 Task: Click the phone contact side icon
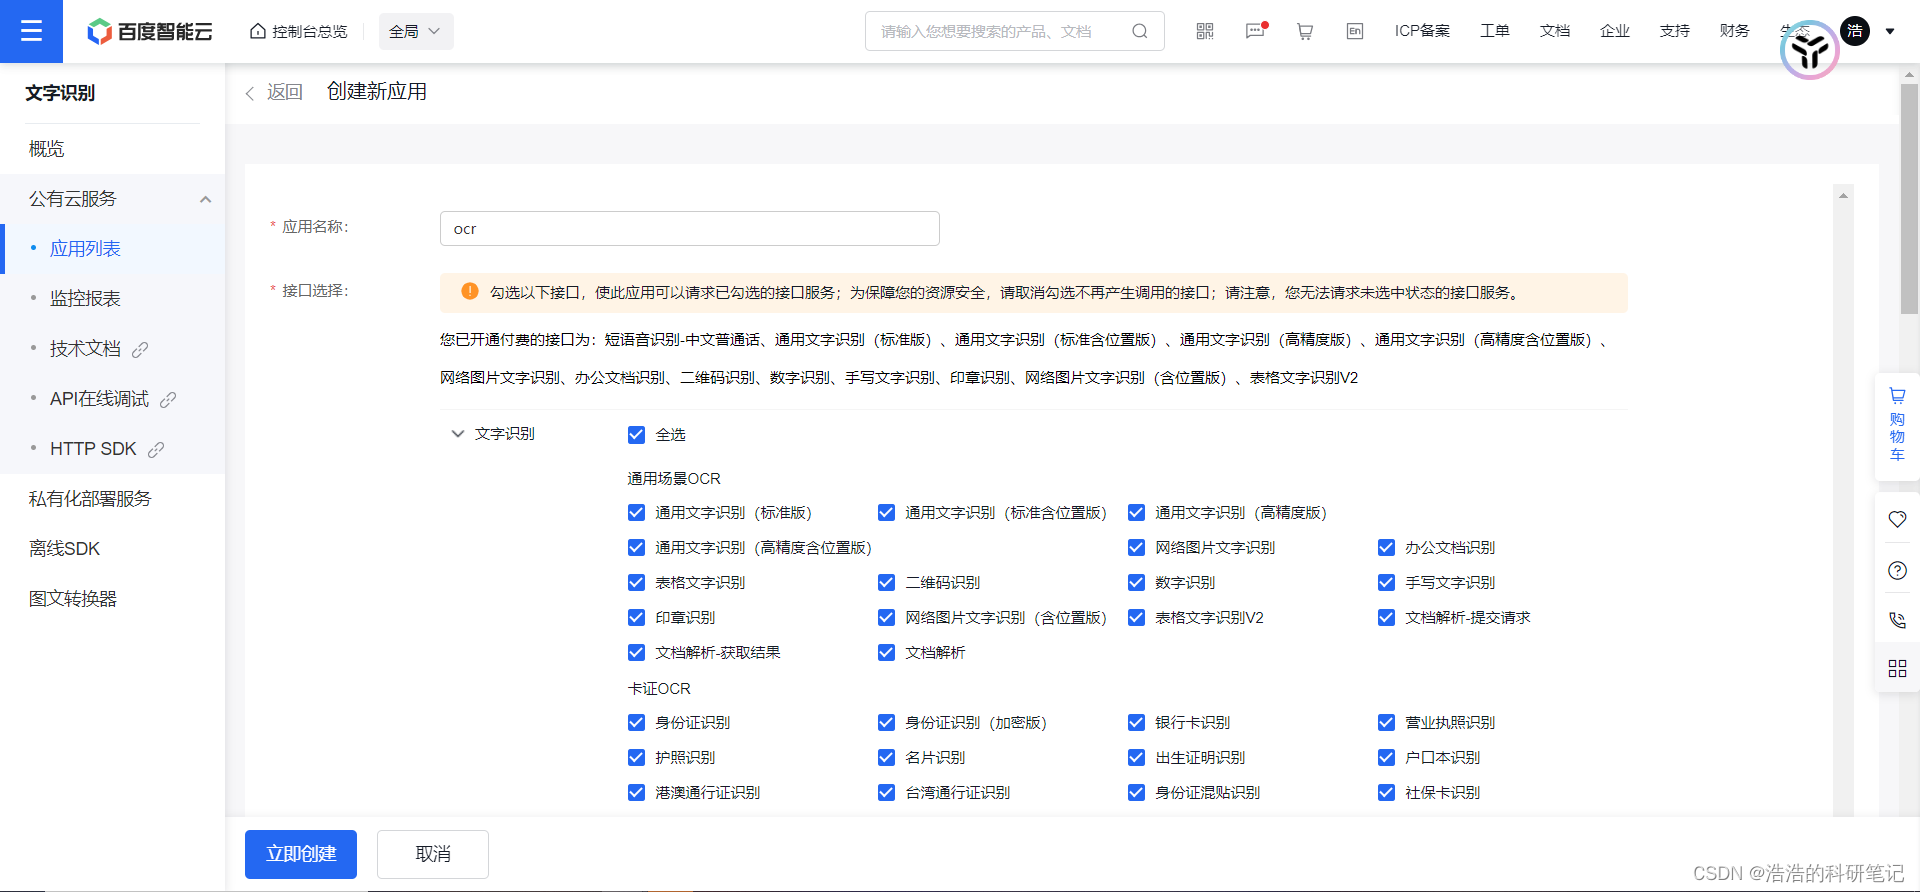(1897, 620)
